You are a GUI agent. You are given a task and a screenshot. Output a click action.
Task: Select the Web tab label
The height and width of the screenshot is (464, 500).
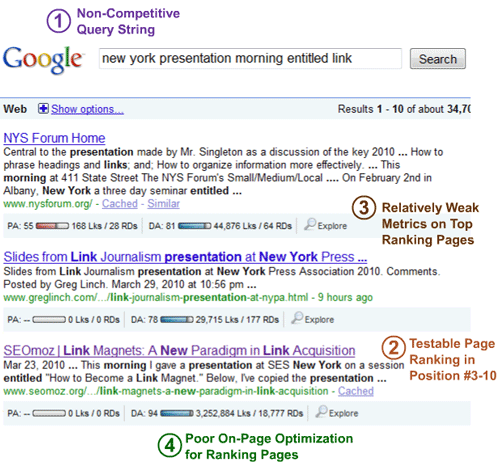15,109
